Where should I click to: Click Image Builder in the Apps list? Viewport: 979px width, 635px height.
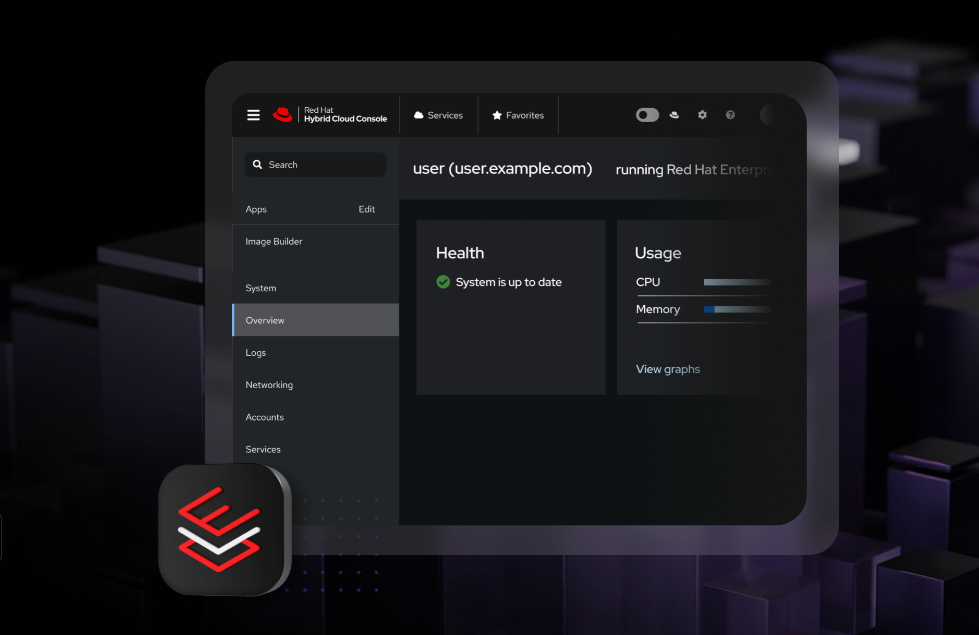pos(274,242)
